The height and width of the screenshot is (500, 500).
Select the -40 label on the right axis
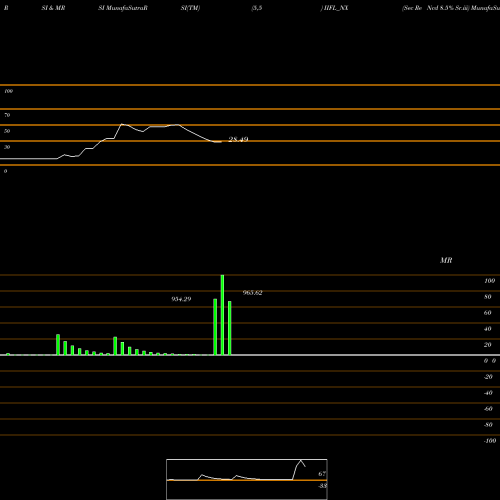coord(488,393)
